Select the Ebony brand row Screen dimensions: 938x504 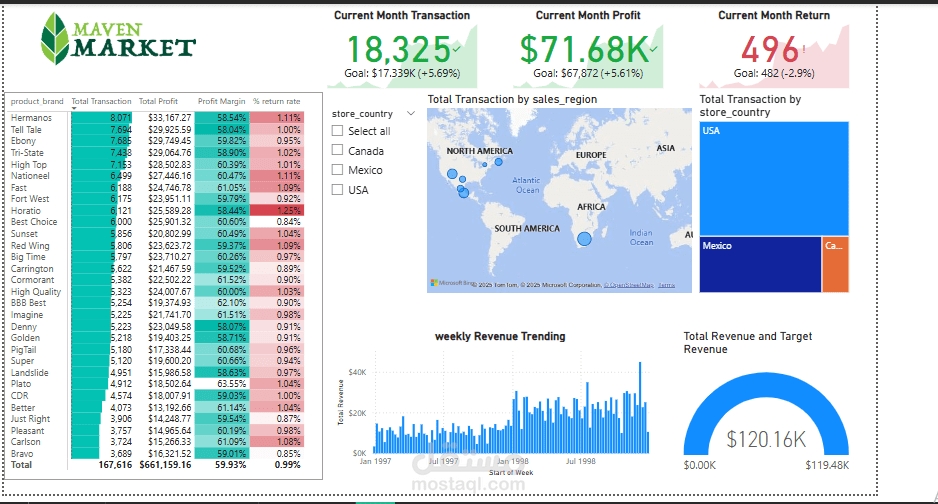(157, 140)
